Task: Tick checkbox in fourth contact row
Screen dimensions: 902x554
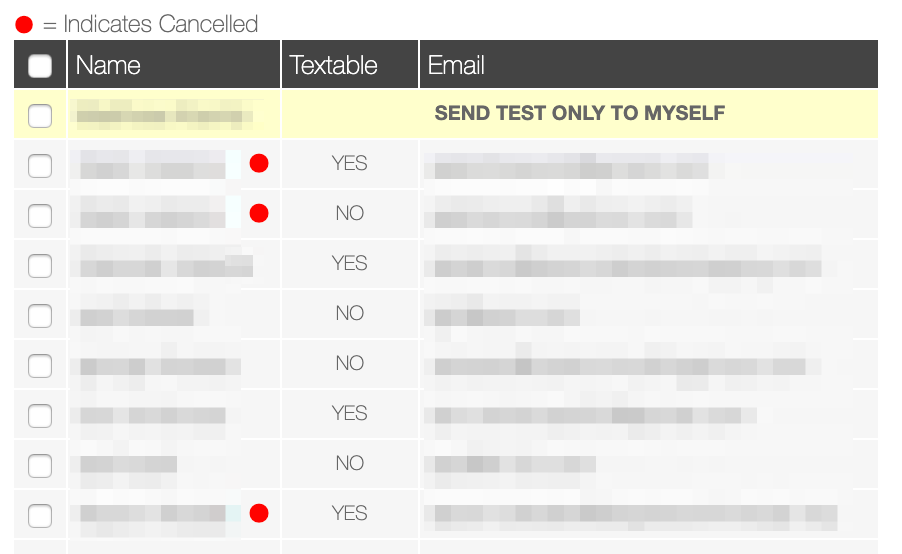Action: click(40, 316)
